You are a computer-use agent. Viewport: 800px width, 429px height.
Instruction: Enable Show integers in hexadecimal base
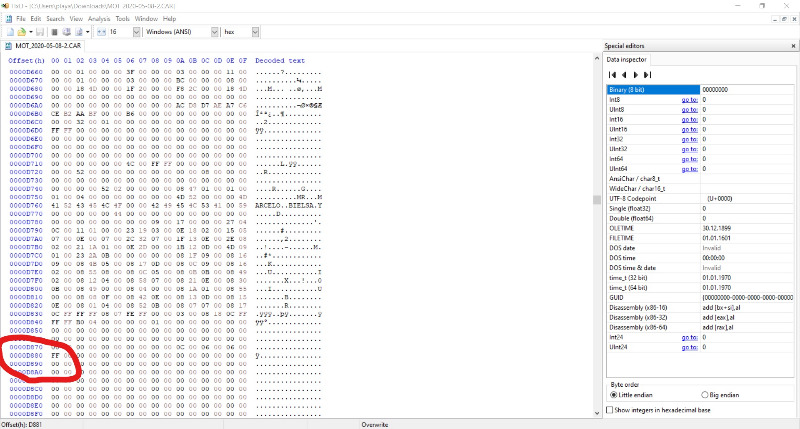pos(611,410)
